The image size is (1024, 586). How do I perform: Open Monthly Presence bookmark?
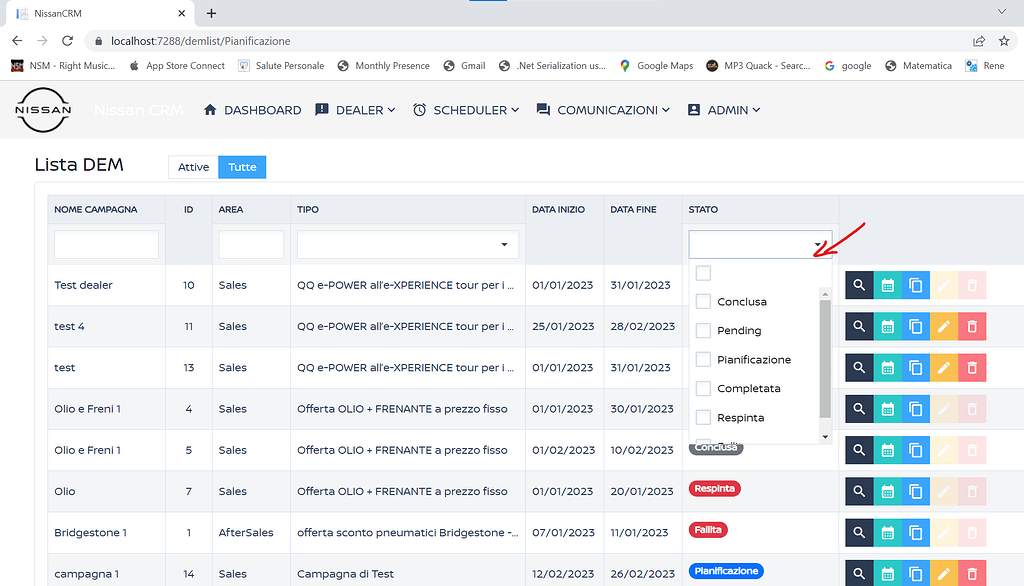383,65
